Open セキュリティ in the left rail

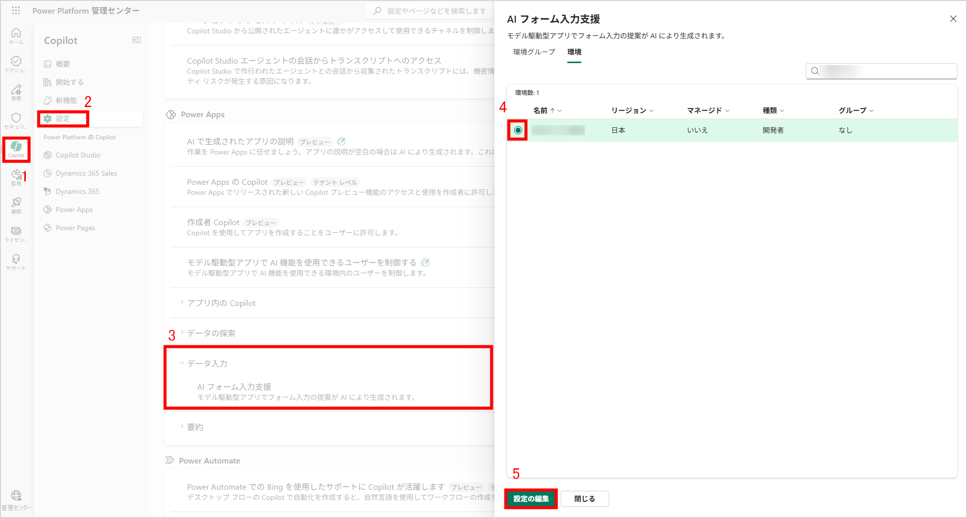(17, 120)
